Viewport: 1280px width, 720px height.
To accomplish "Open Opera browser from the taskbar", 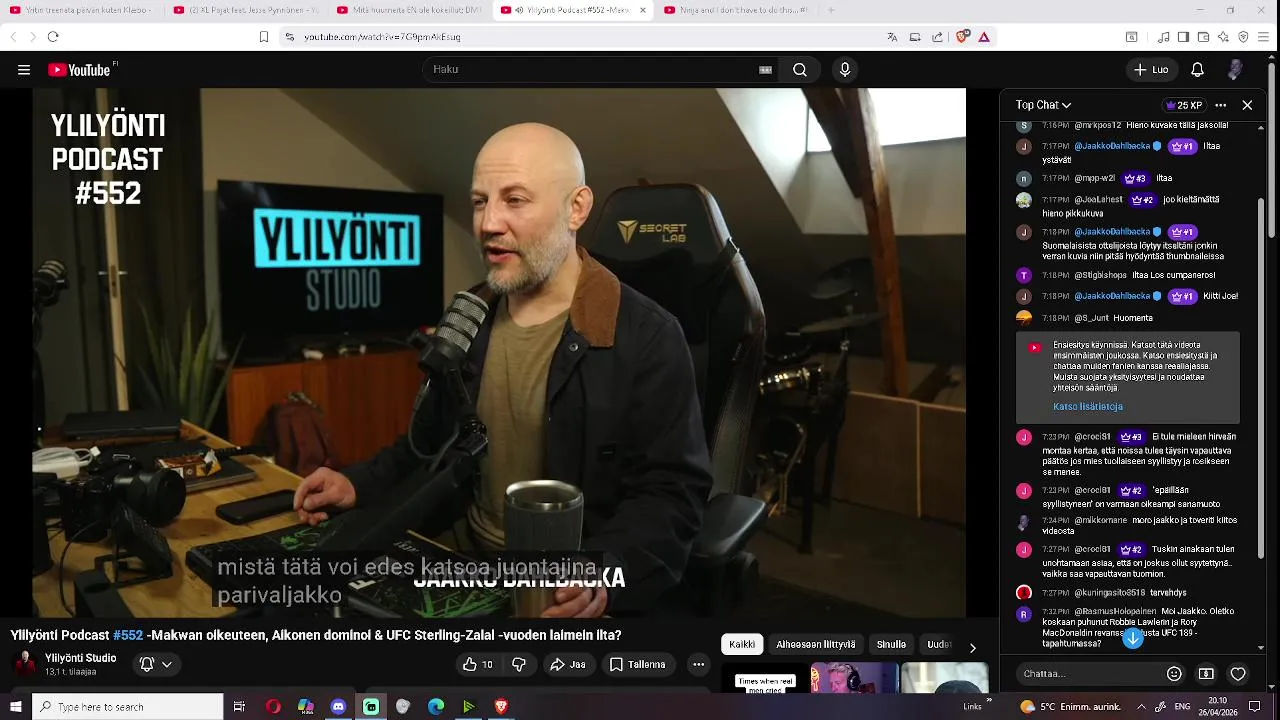I will point(273,707).
